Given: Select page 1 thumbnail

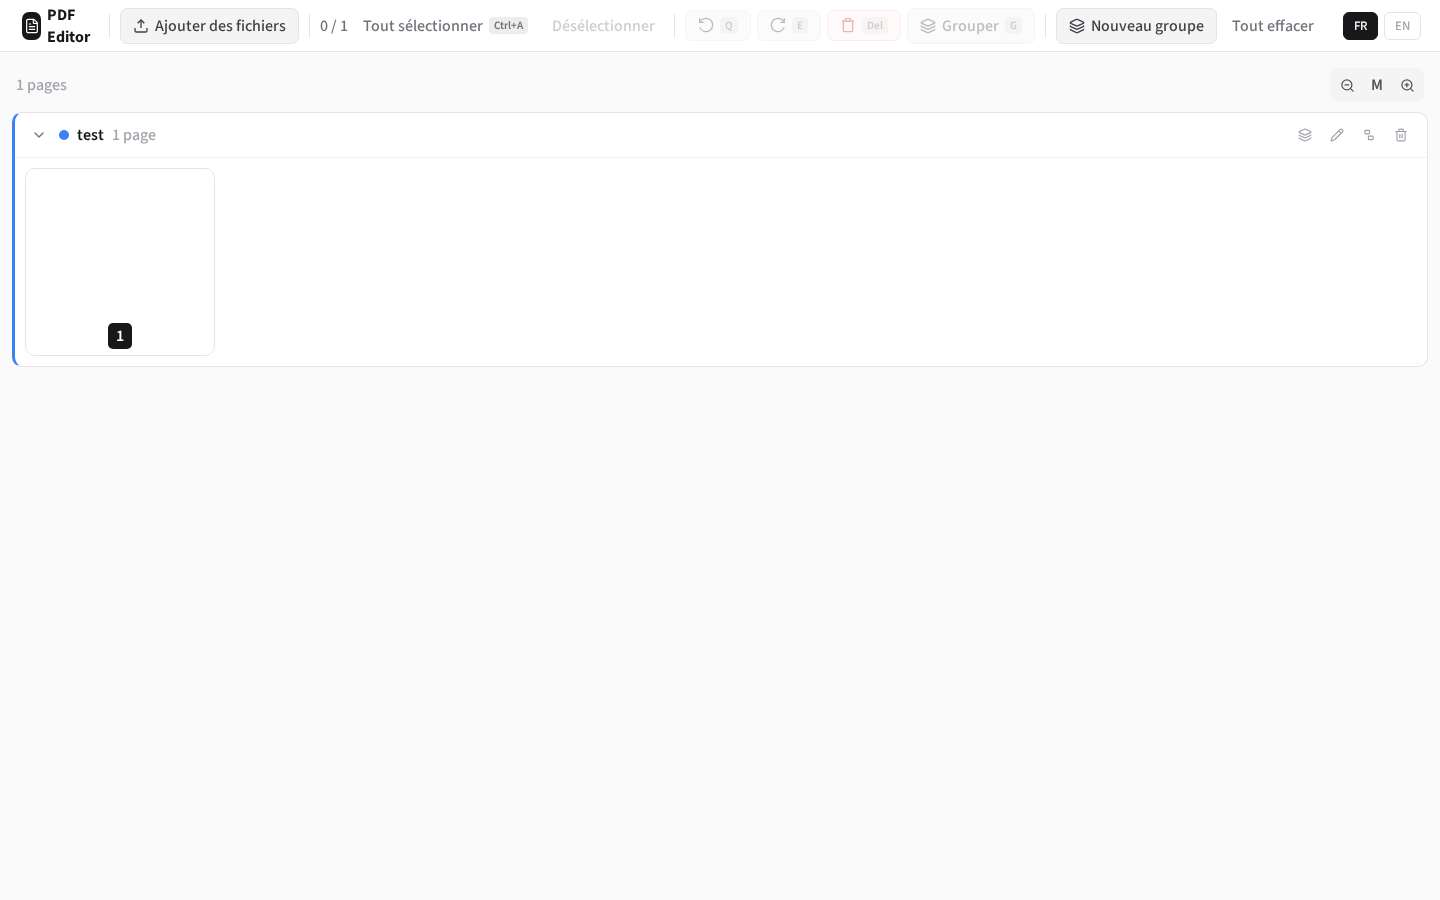Looking at the screenshot, I should point(120,262).
